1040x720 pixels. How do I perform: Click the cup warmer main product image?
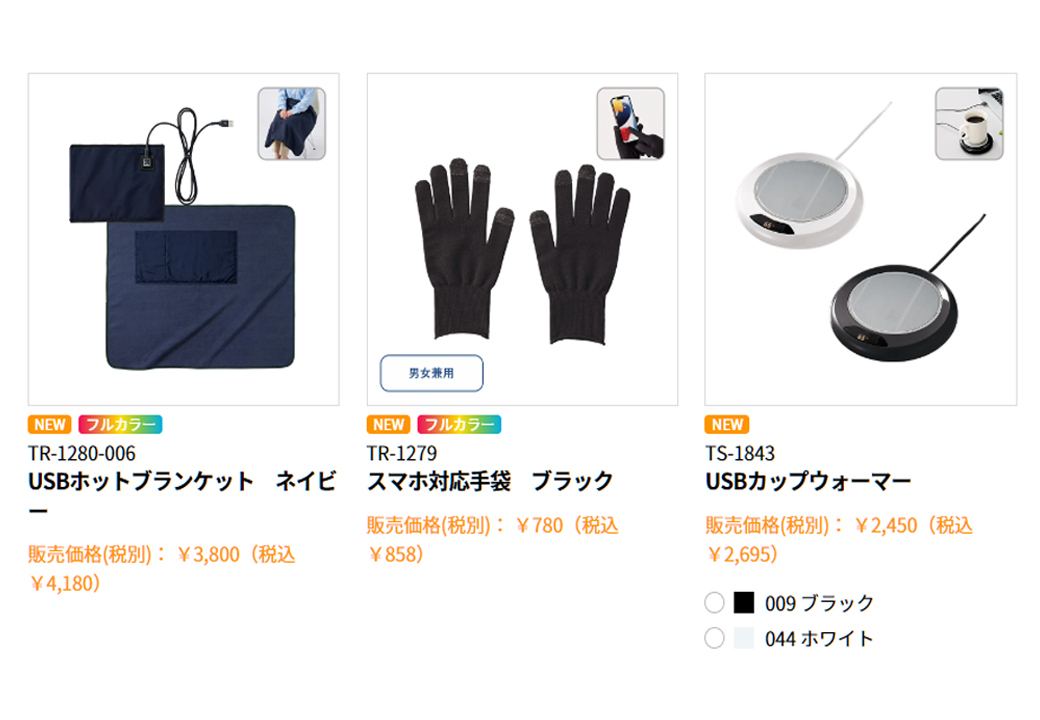(x=861, y=239)
